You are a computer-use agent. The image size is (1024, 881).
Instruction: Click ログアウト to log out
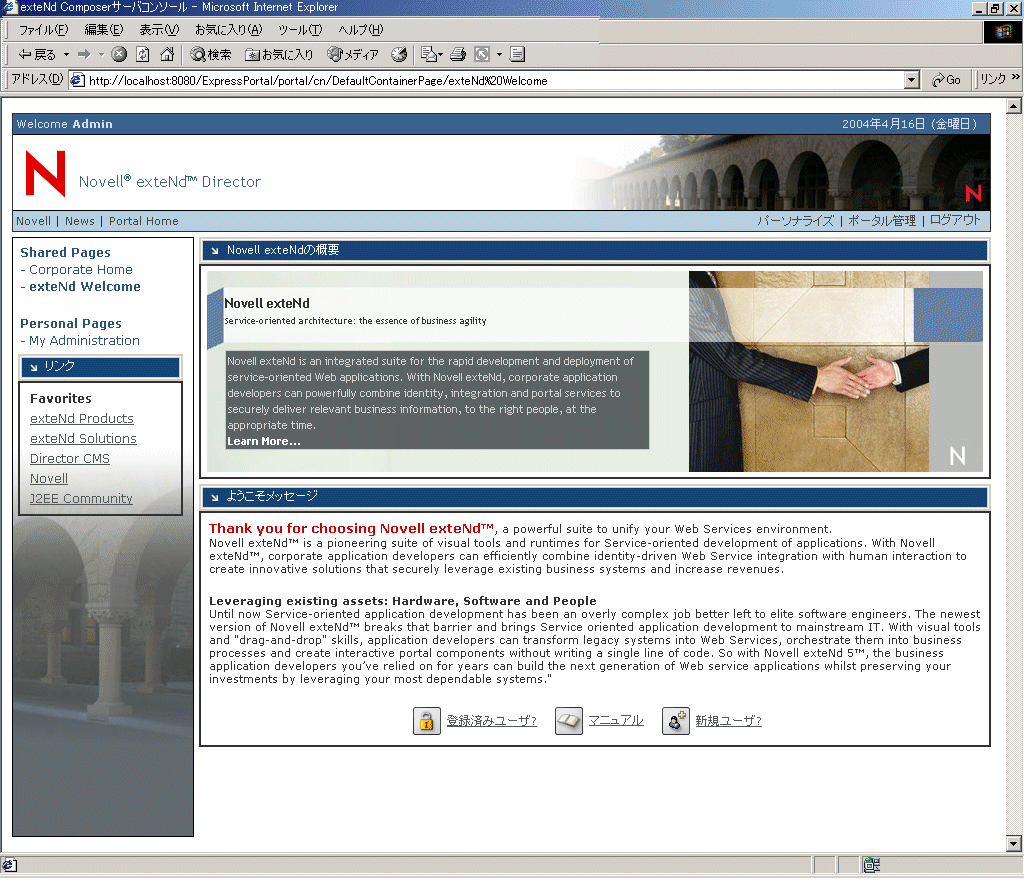click(x=955, y=220)
